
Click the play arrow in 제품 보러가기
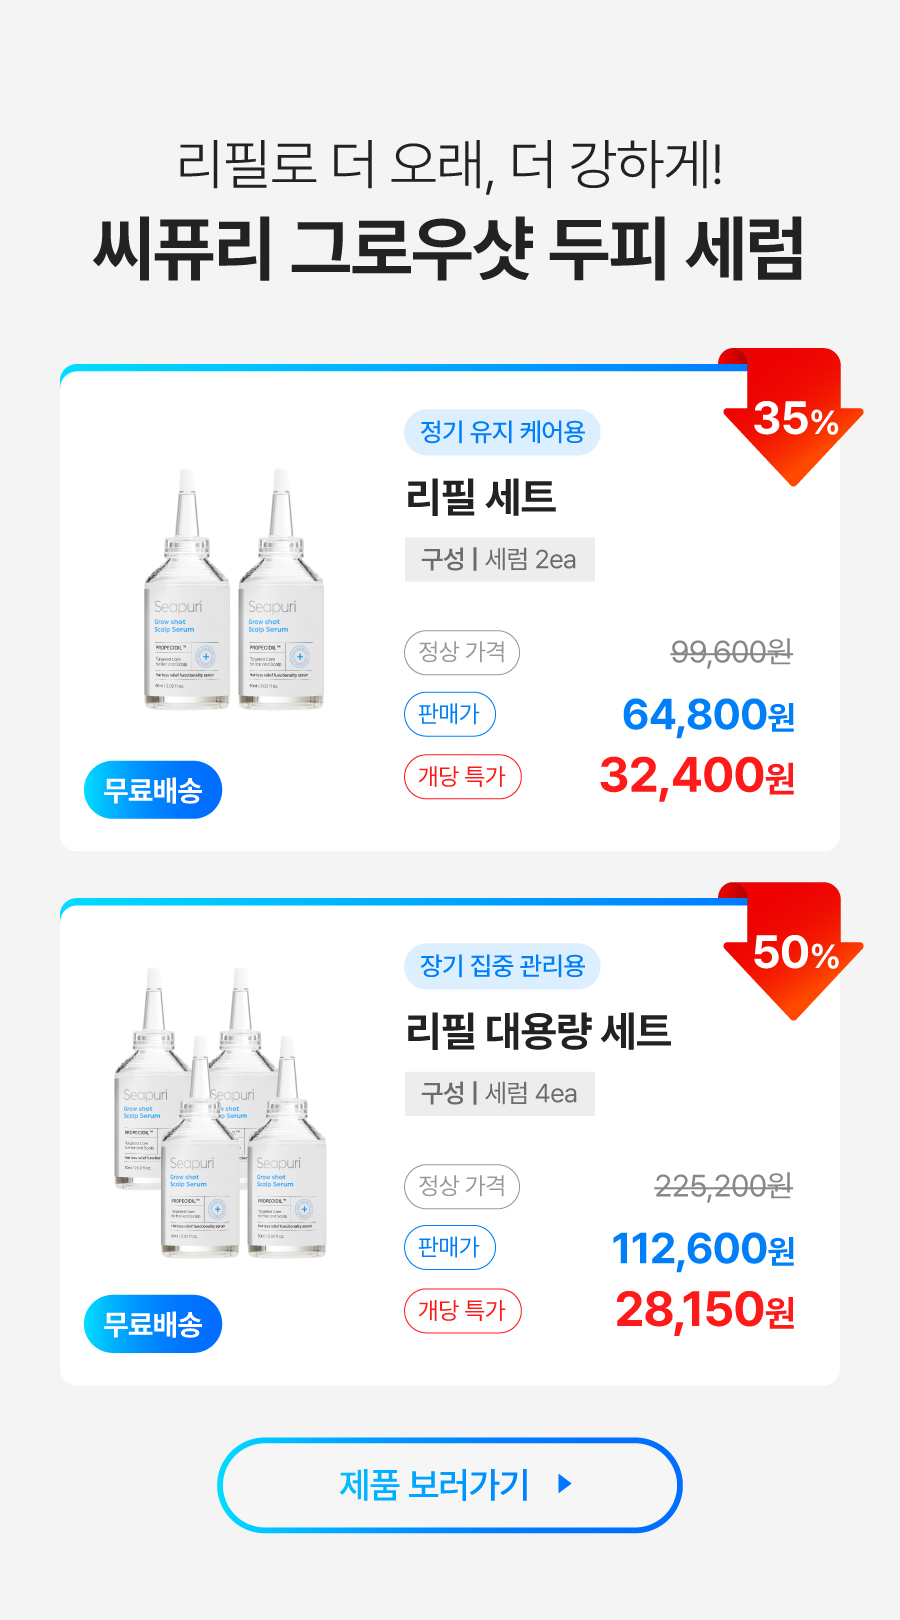(x=565, y=1484)
